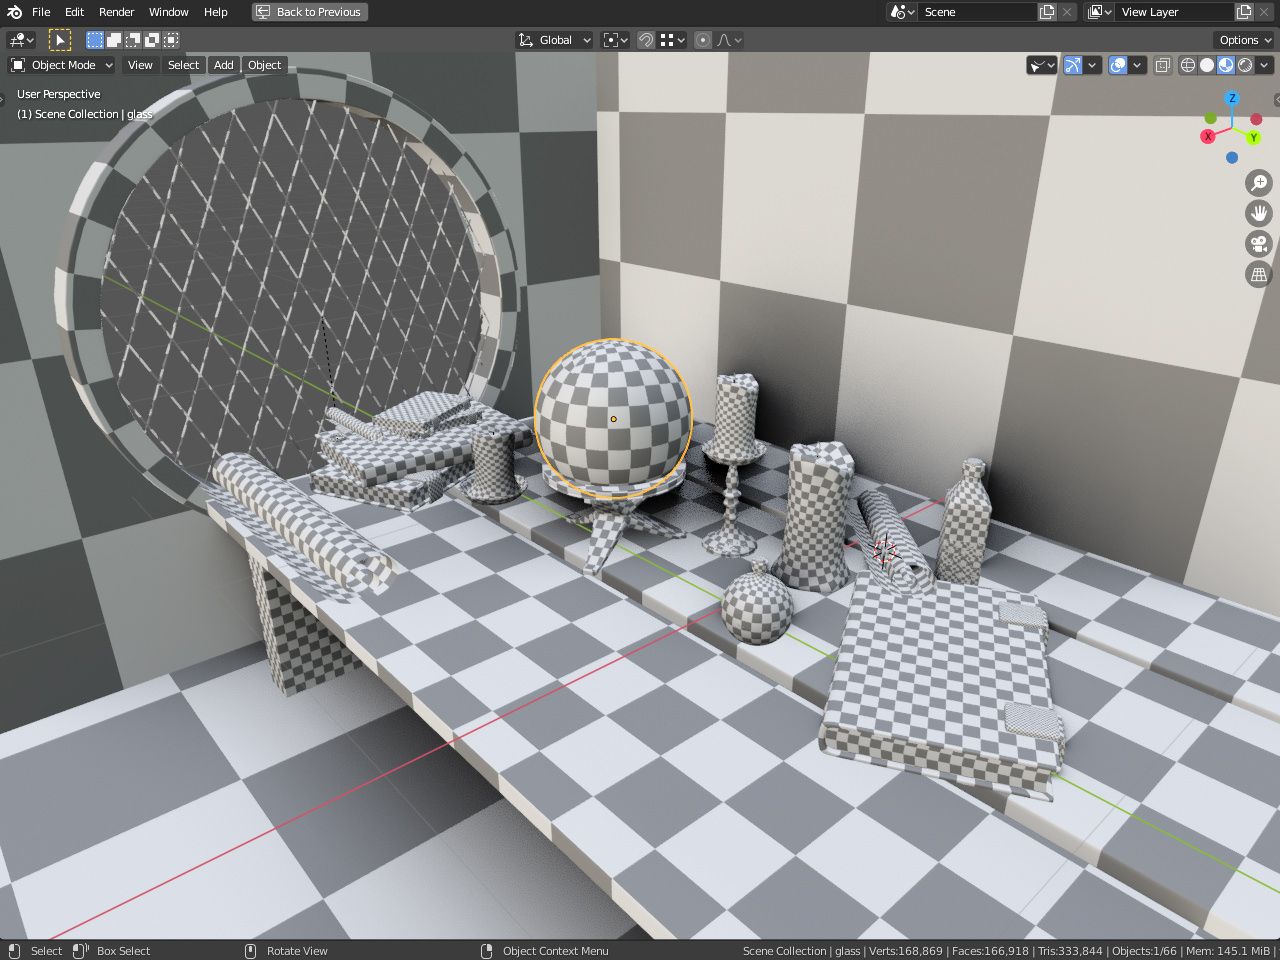Toggle X-ray mode
1280x960 pixels.
click(1162, 65)
